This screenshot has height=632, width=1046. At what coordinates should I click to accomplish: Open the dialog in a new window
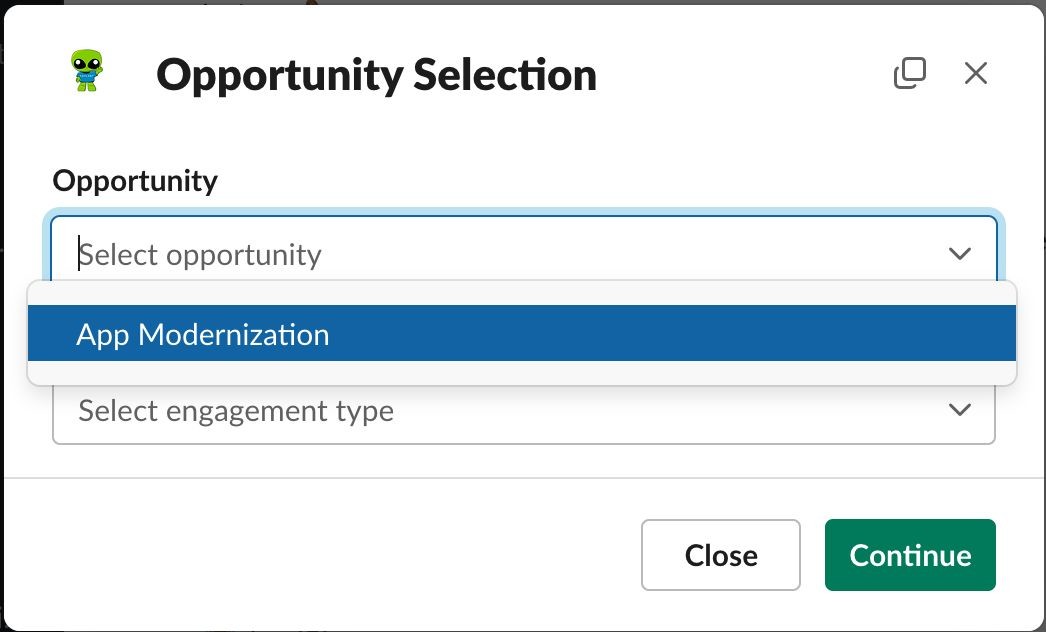(910, 73)
